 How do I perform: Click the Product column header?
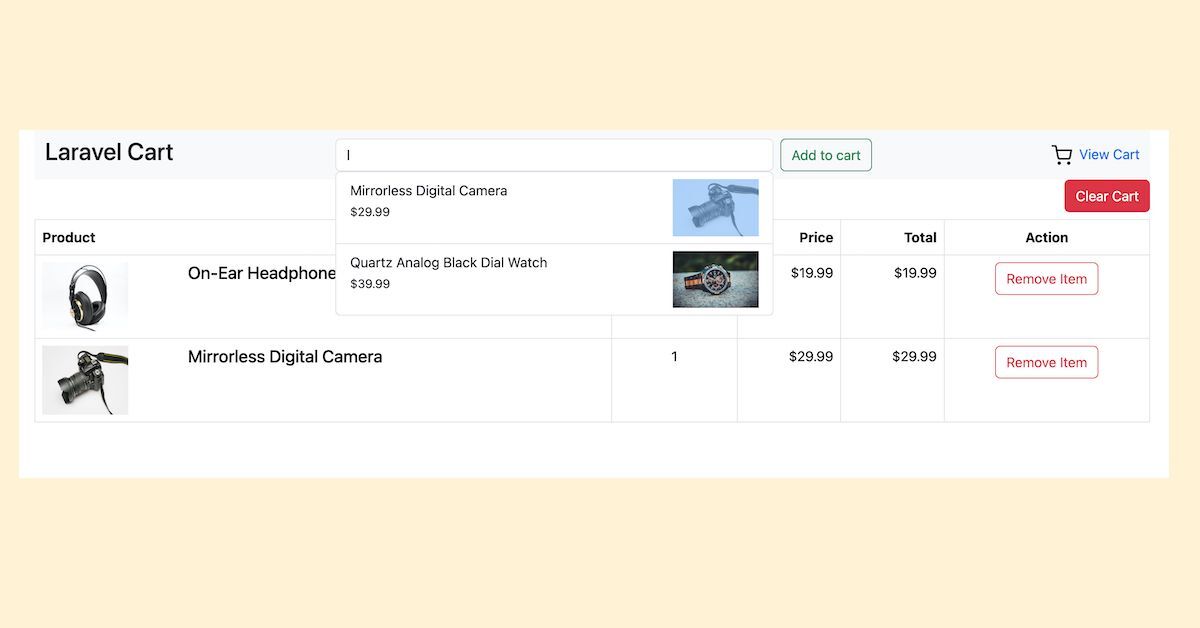68,237
